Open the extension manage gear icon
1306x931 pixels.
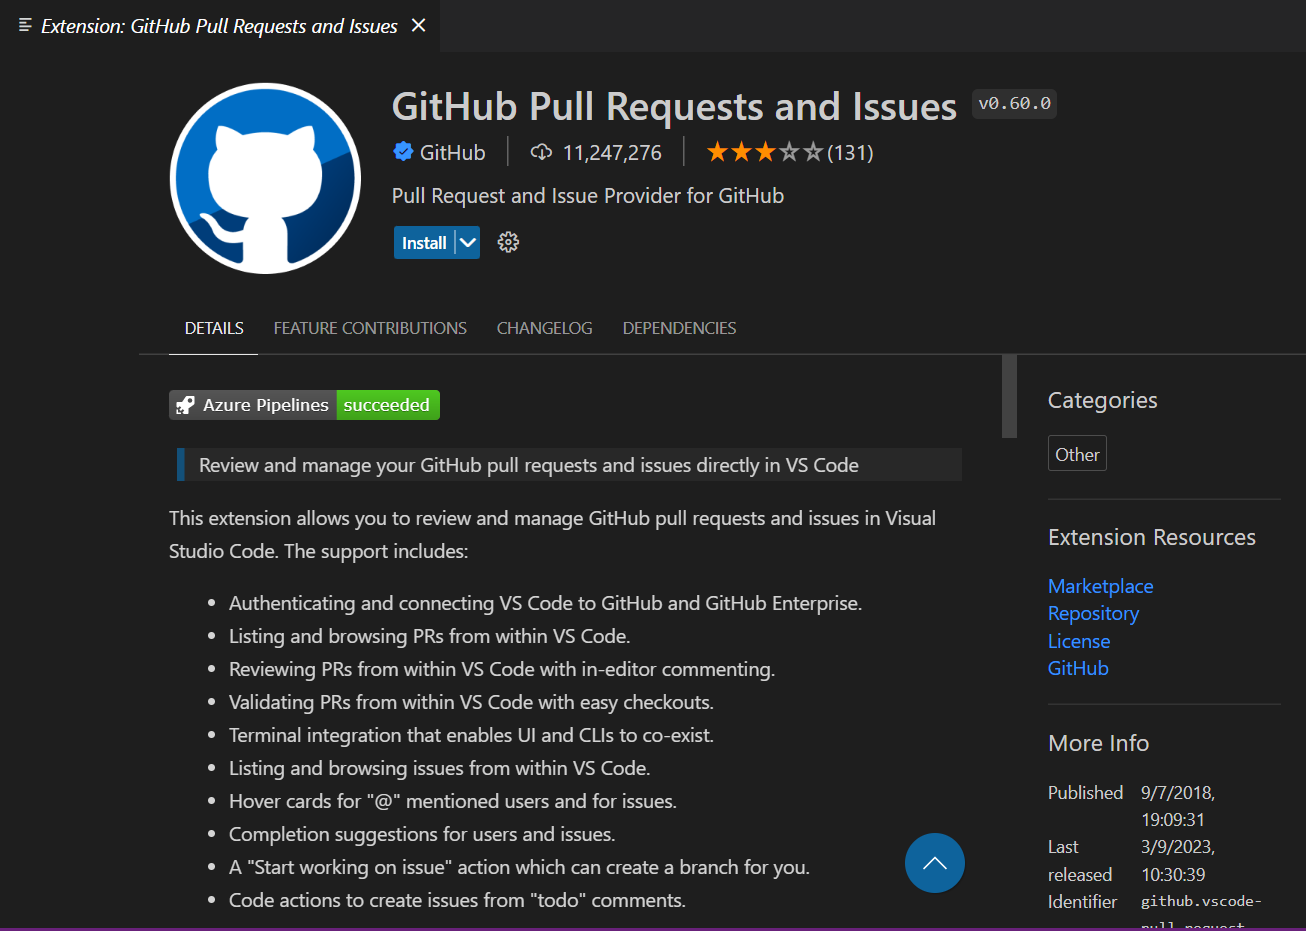[508, 242]
